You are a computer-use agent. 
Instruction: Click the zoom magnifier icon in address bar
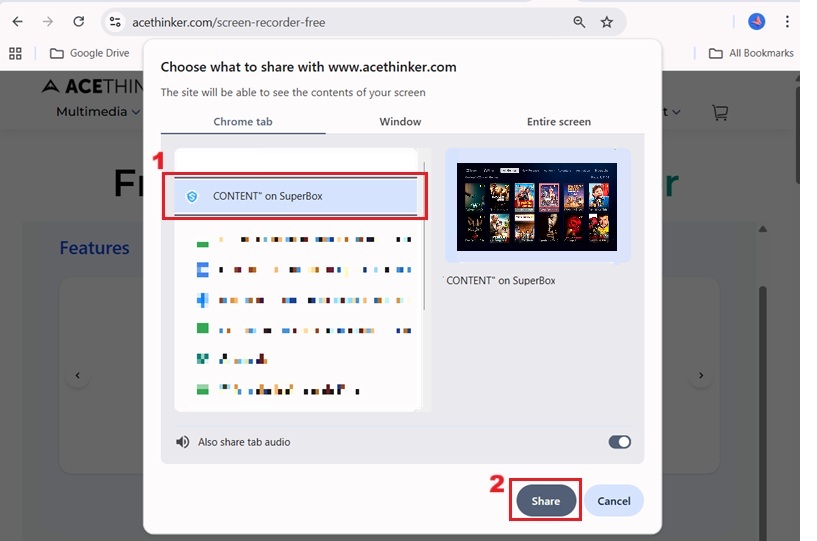579,22
